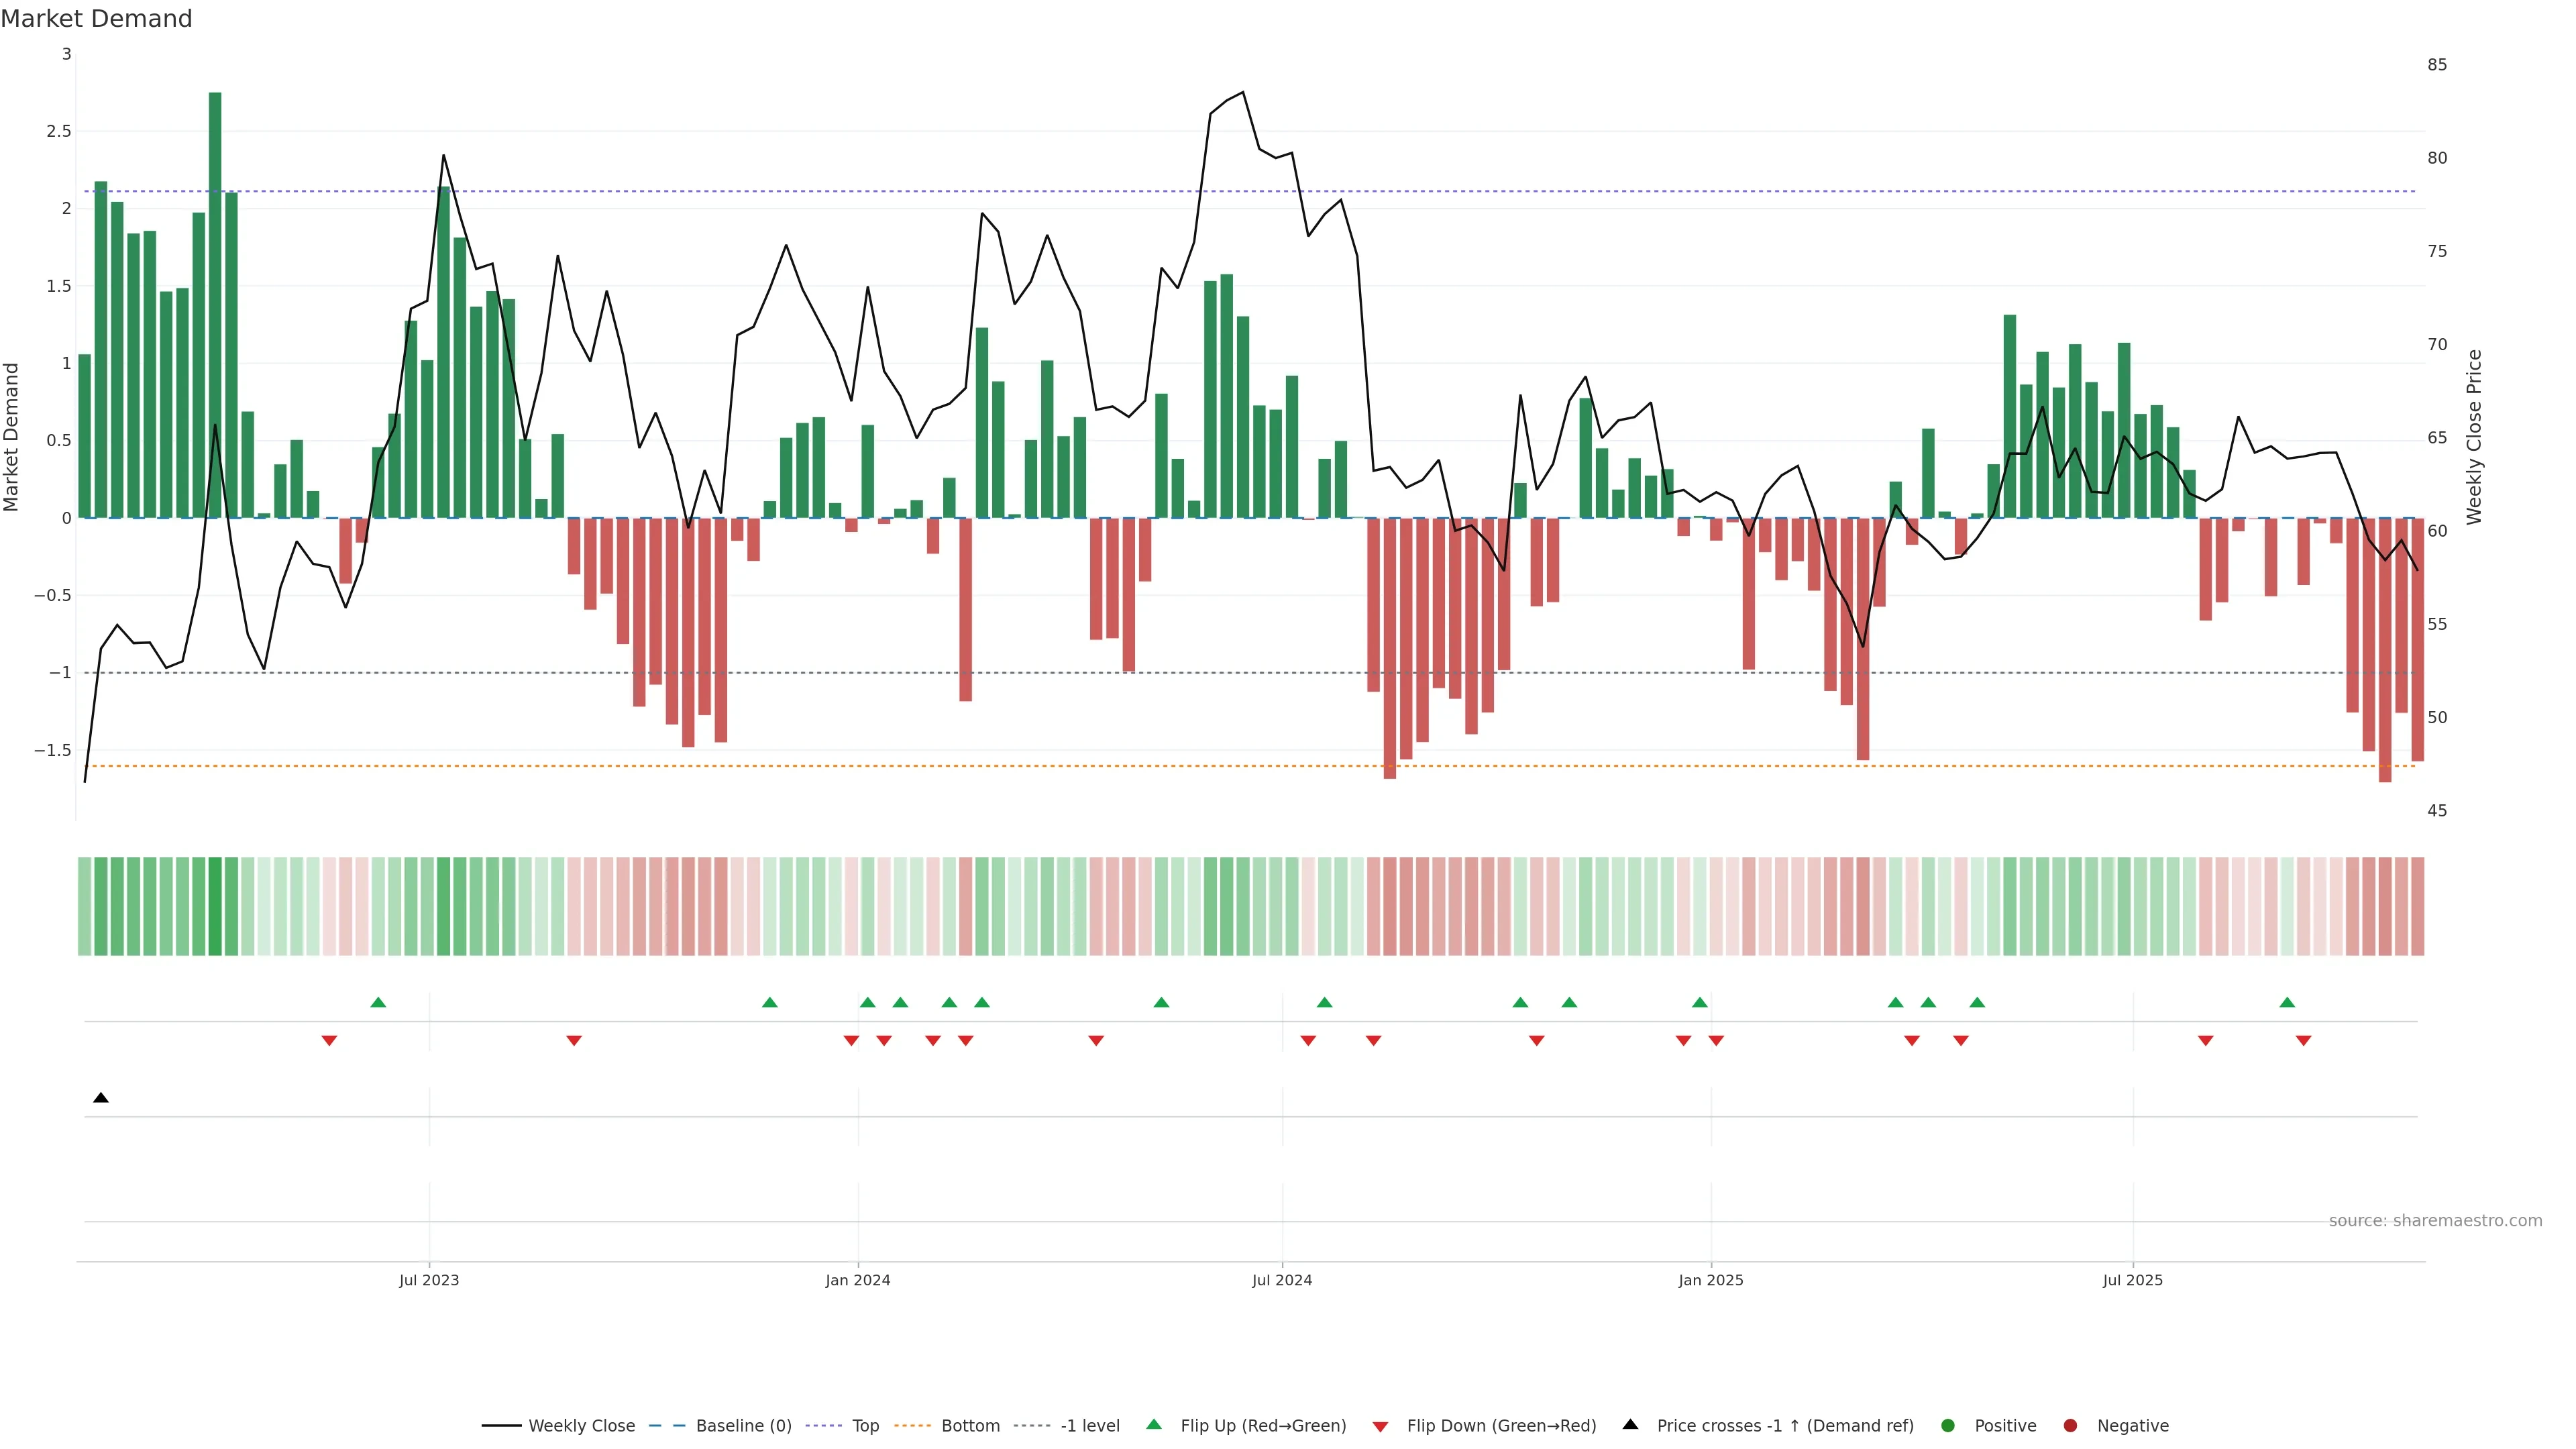Click the green Flip Up legend triangle
This screenshot has height=1449, width=2576.
(1154, 1425)
